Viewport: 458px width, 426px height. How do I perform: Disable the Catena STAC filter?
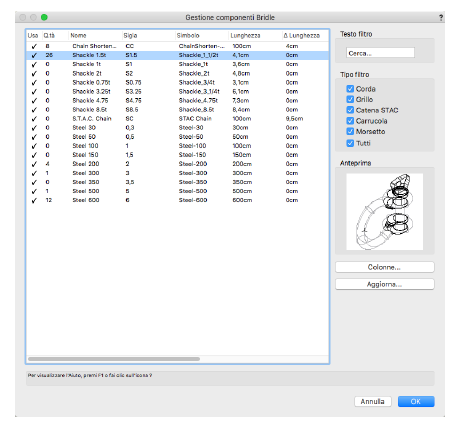point(350,110)
